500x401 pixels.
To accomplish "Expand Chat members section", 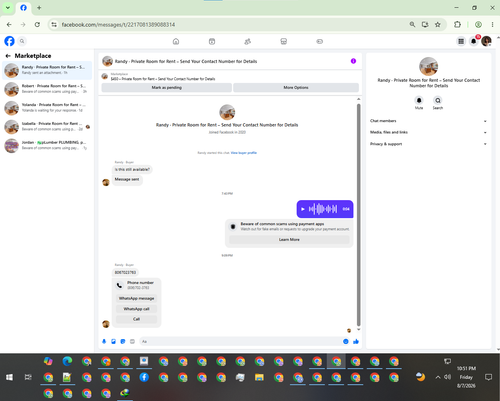I will pyautogui.click(x=428, y=121).
